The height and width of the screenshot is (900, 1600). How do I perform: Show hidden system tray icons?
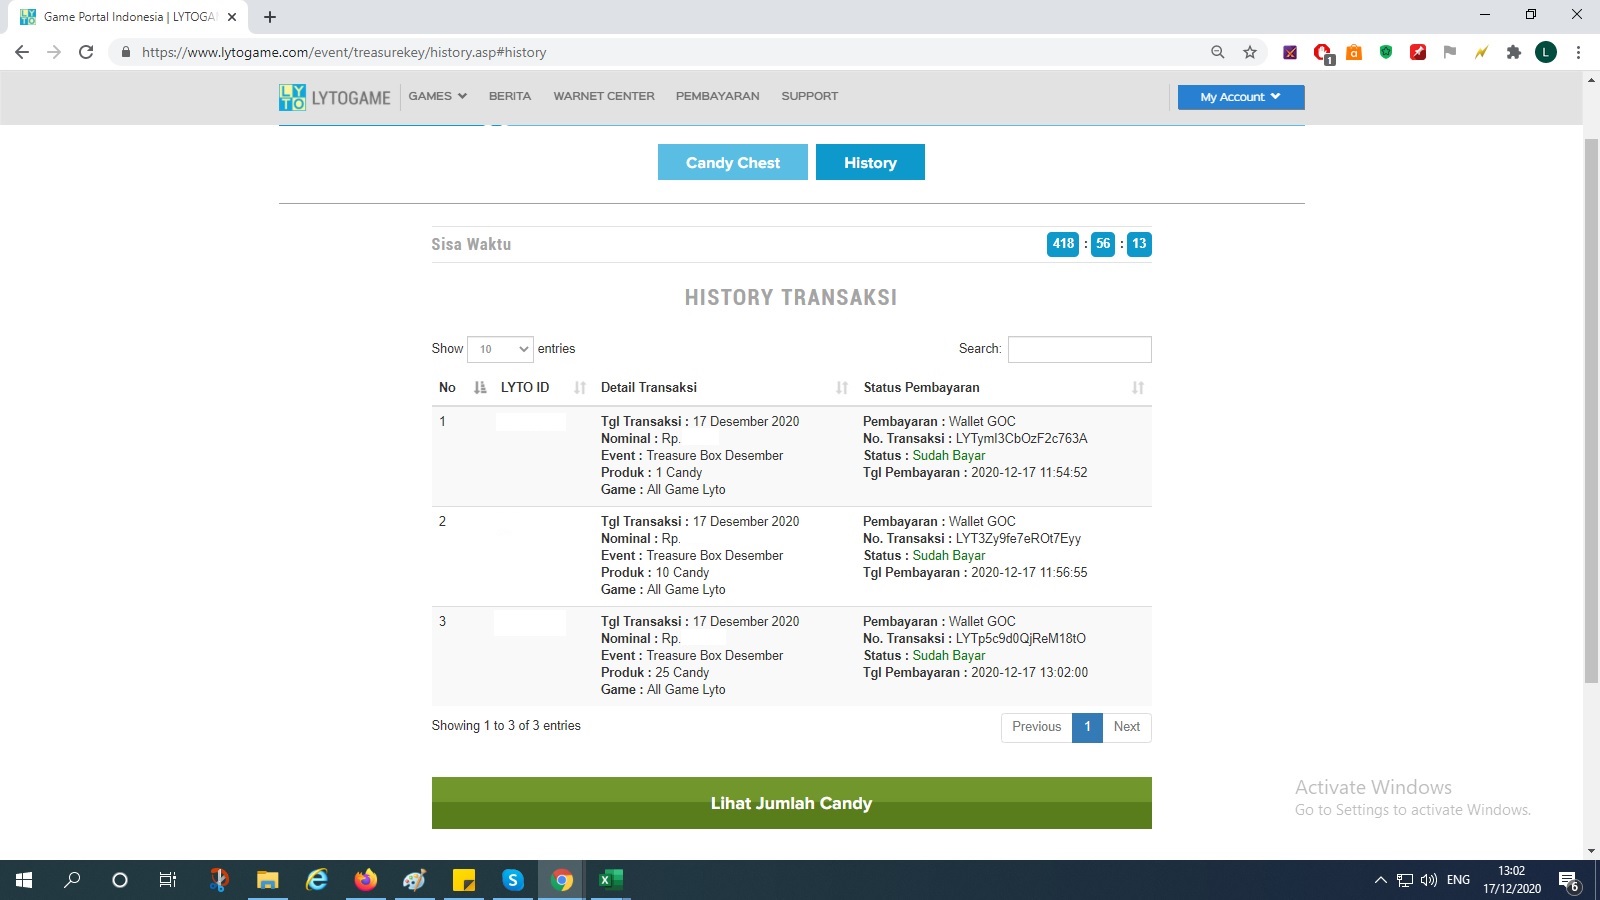tap(1381, 880)
